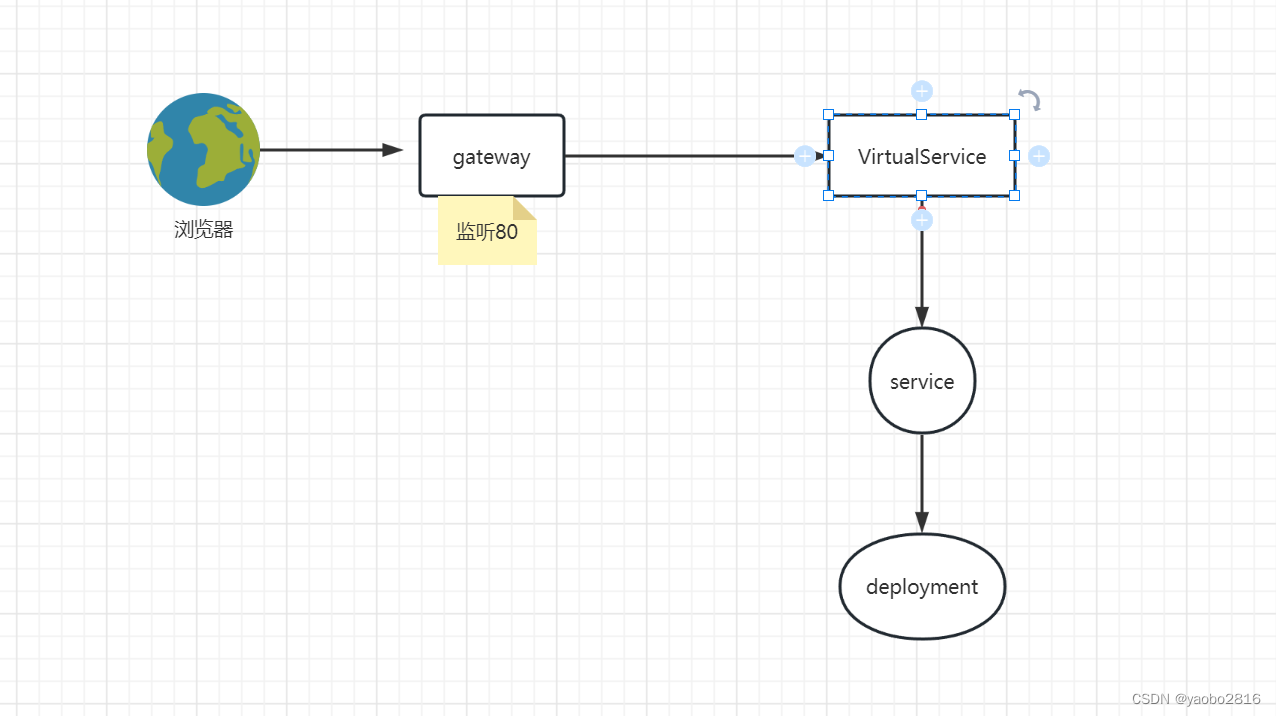This screenshot has height=716, width=1276.
Task: Click the globe icon labeled 浏览器
Action: (203, 149)
